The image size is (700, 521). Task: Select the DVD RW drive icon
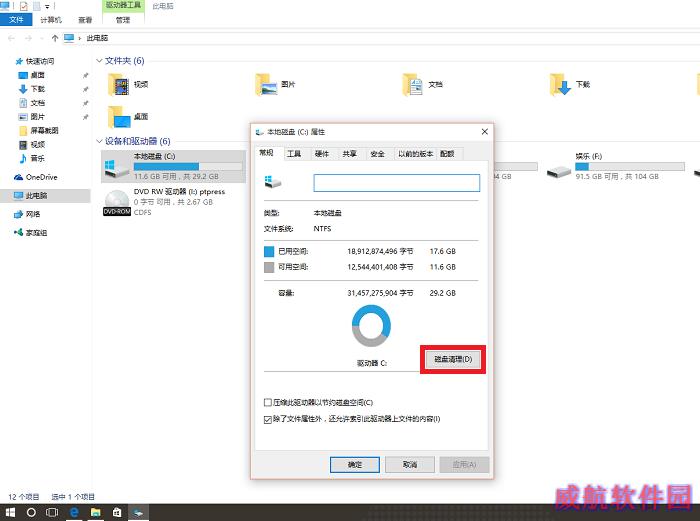117,202
